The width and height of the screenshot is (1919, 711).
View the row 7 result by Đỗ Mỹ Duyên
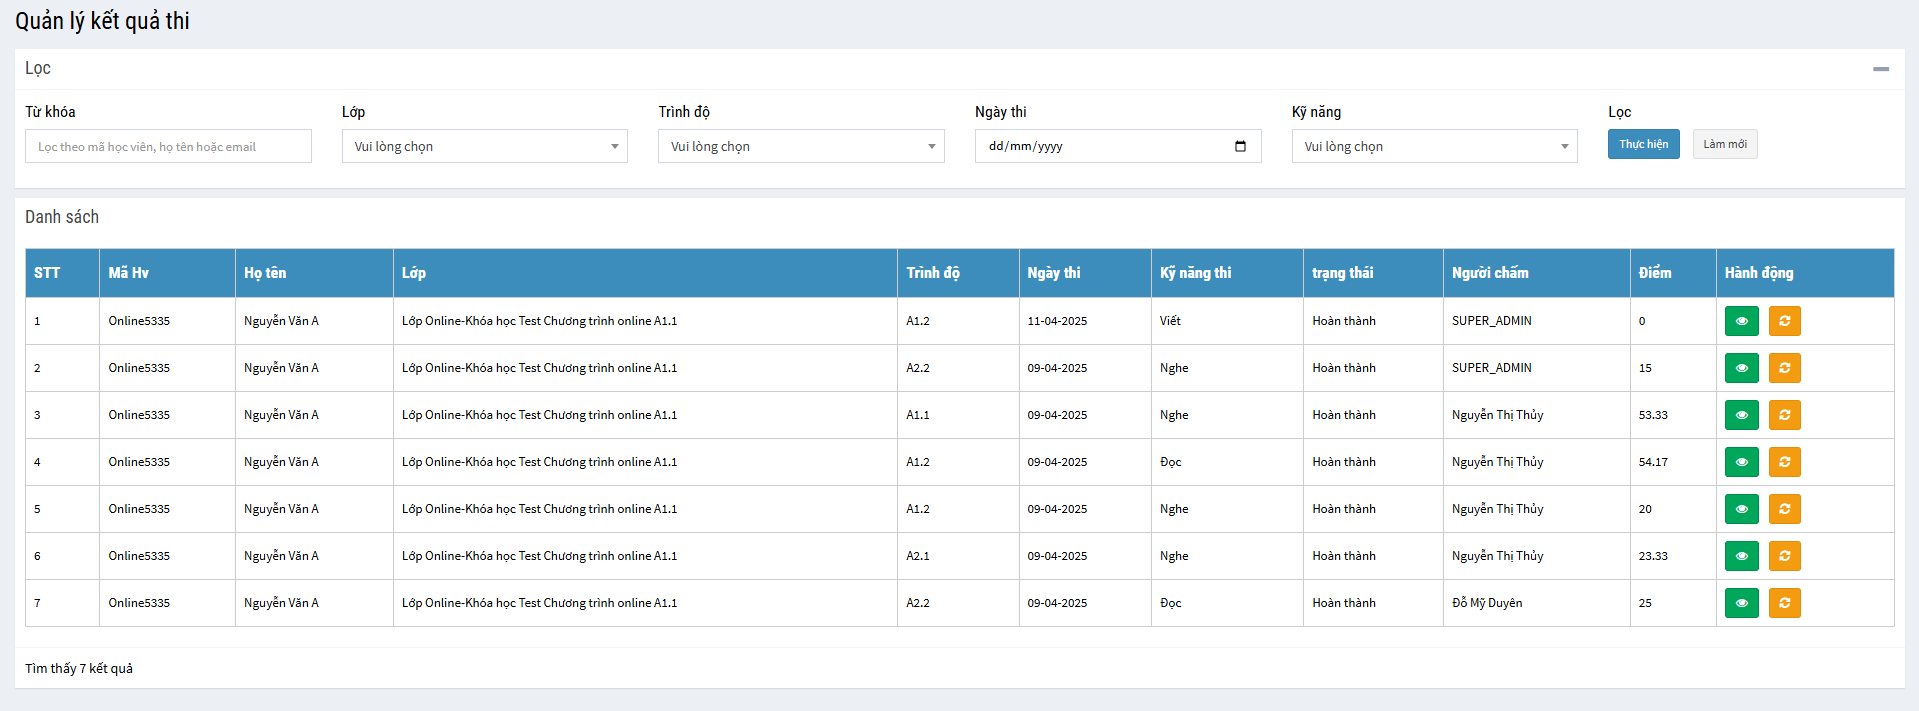1741,603
